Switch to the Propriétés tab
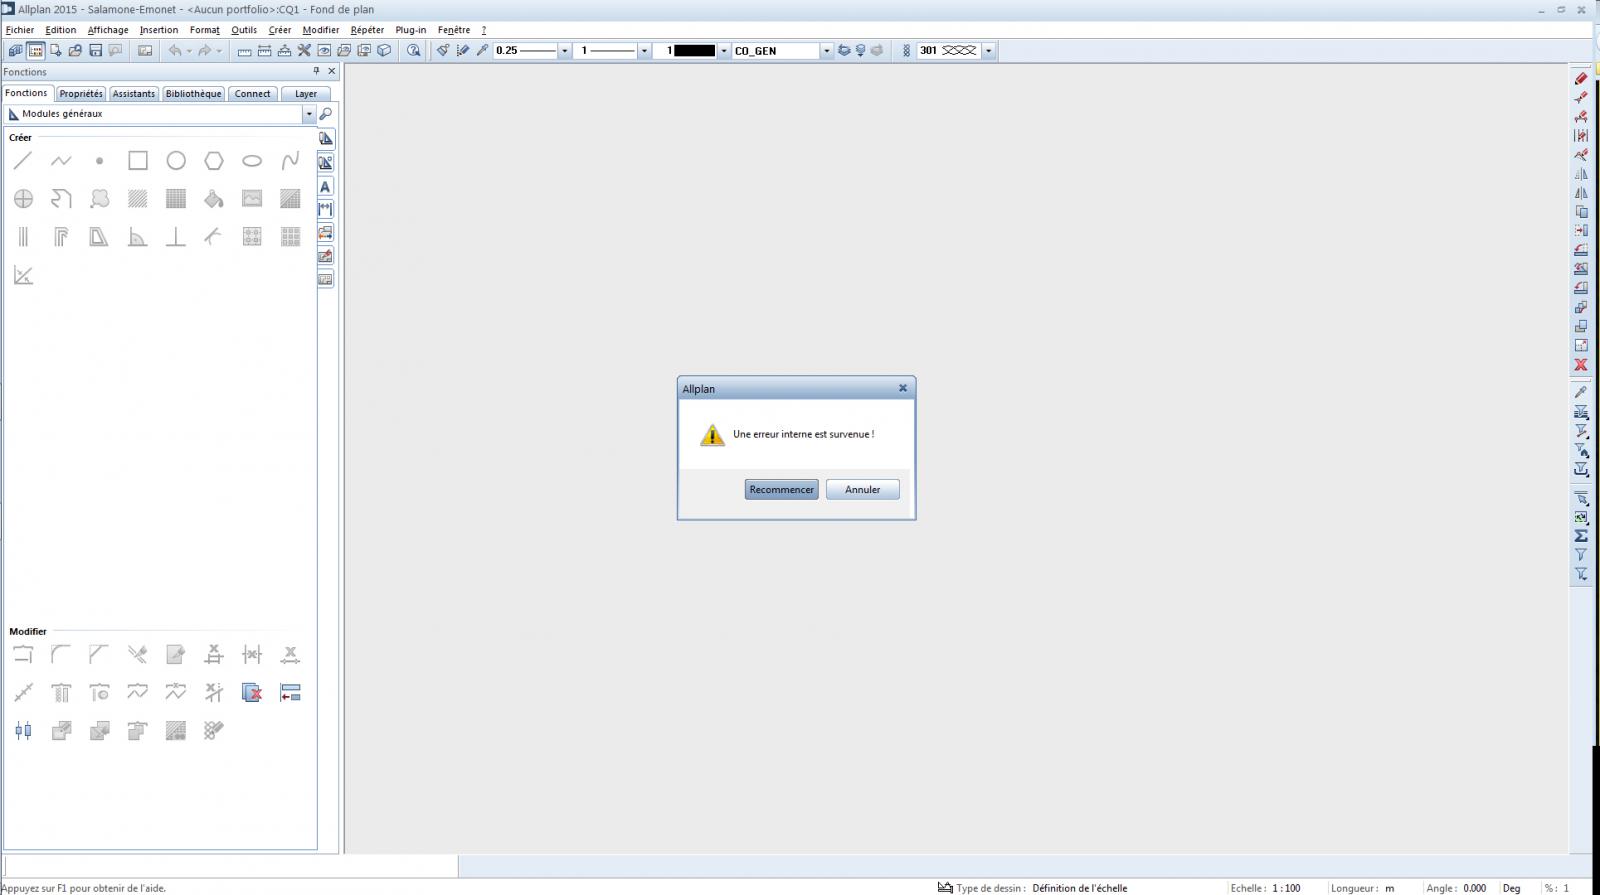 pyautogui.click(x=81, y=94)
